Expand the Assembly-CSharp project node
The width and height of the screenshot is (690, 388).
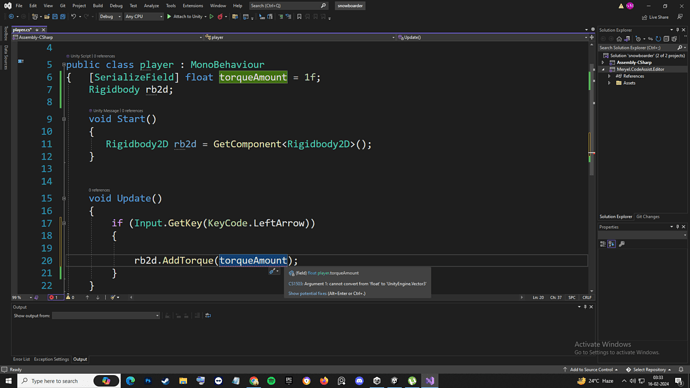[603, 62]
